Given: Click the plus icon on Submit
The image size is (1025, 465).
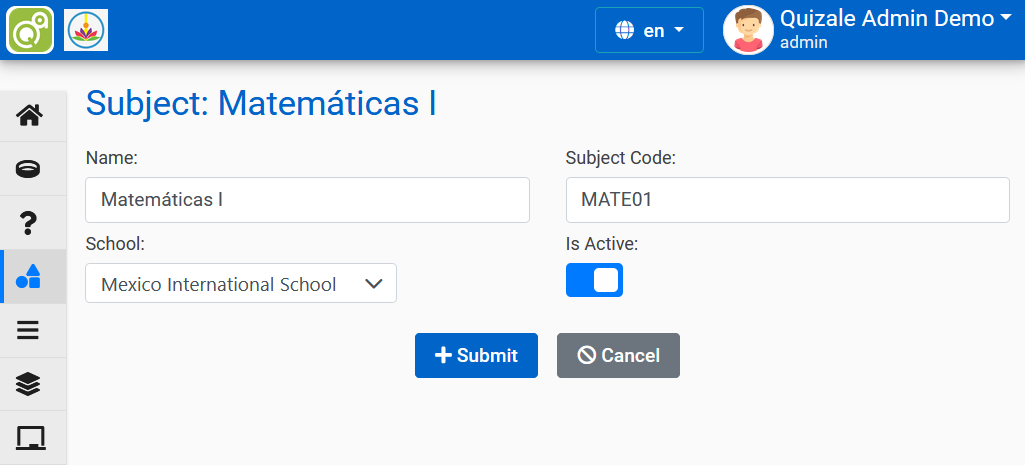Looking at the screenshot, I should [x=443, y=355].
